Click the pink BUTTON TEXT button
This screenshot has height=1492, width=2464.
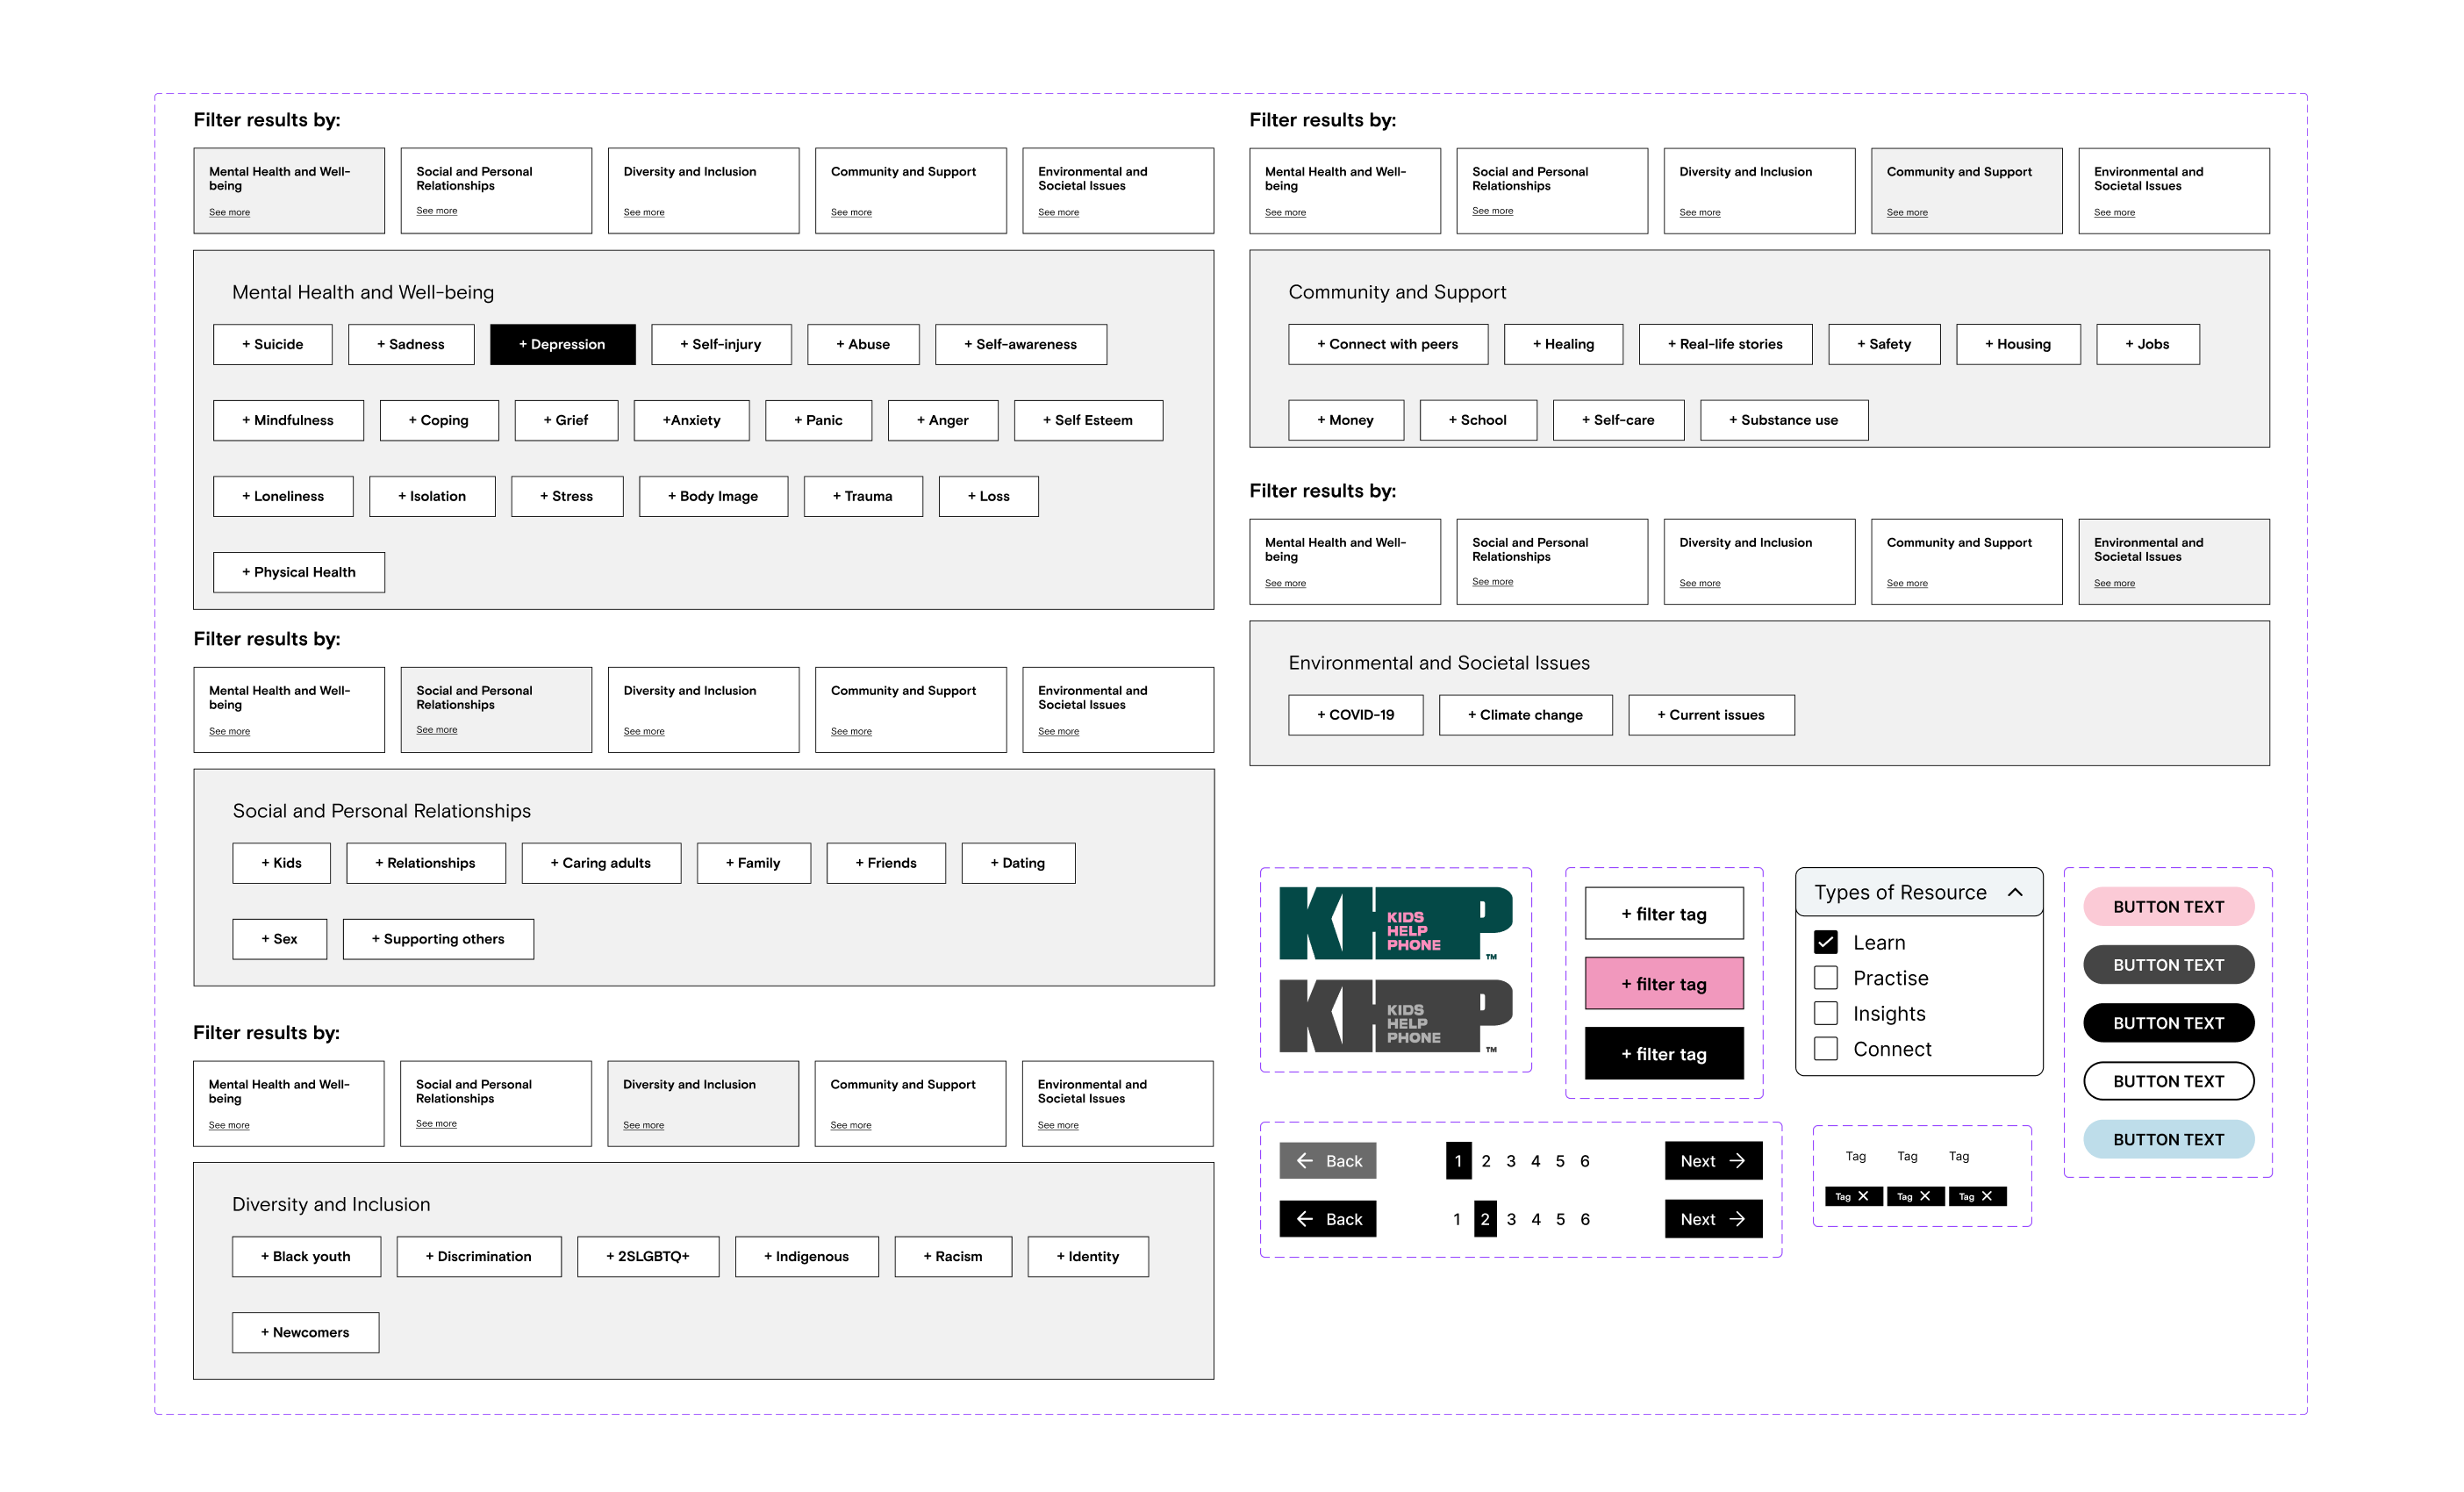click(x=2169, y=907)
